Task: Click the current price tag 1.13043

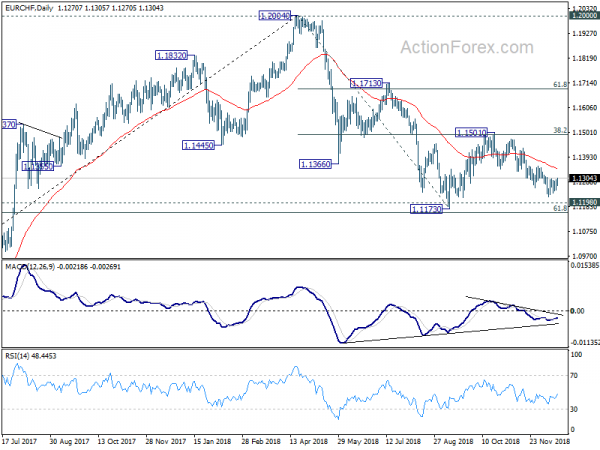Action: tap(584, 179)
